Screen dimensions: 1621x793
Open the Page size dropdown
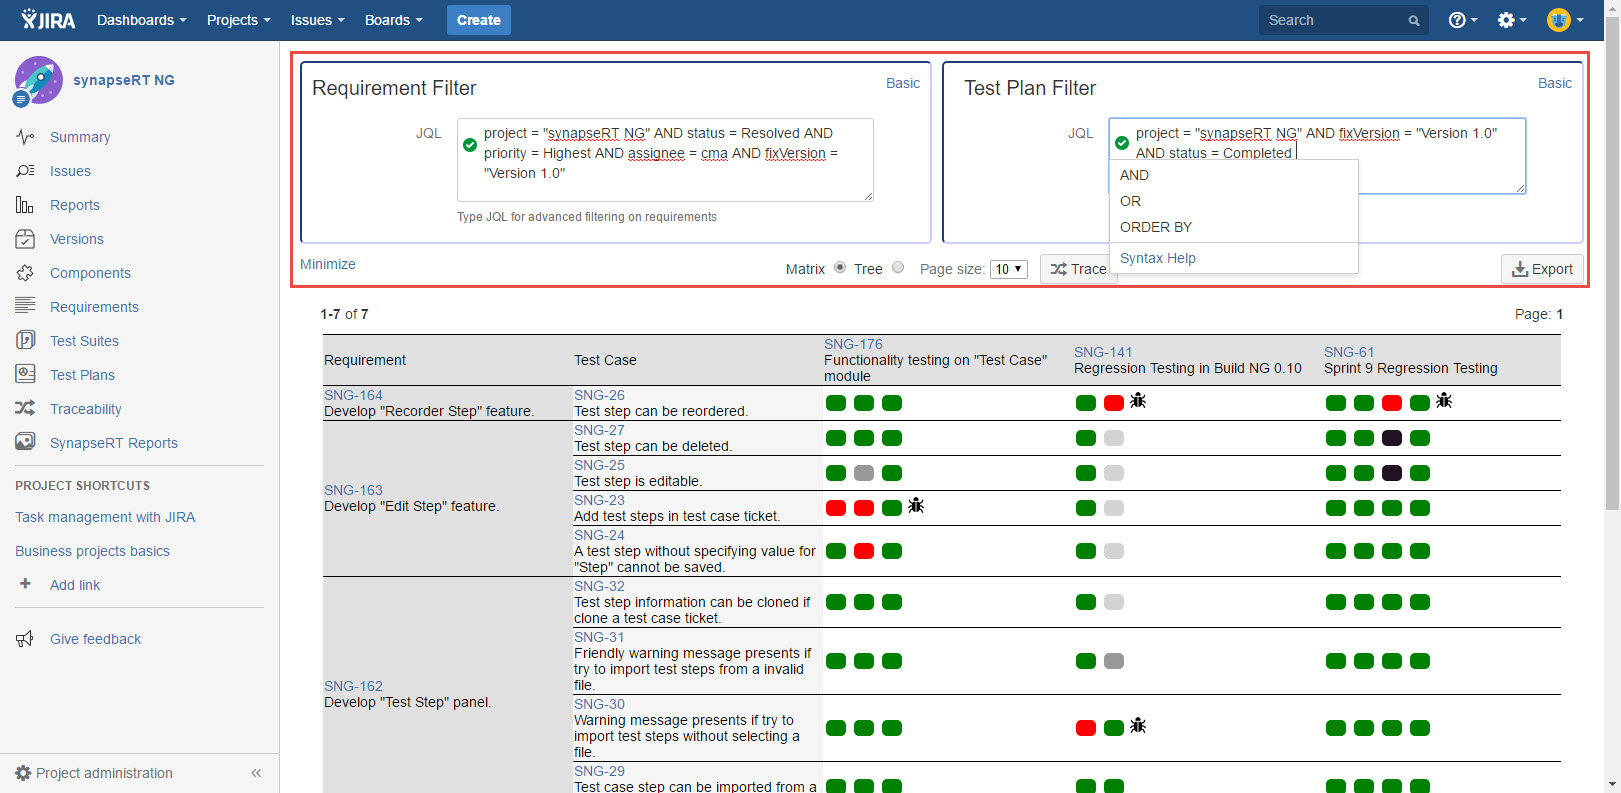click(x=1009, y=269)
